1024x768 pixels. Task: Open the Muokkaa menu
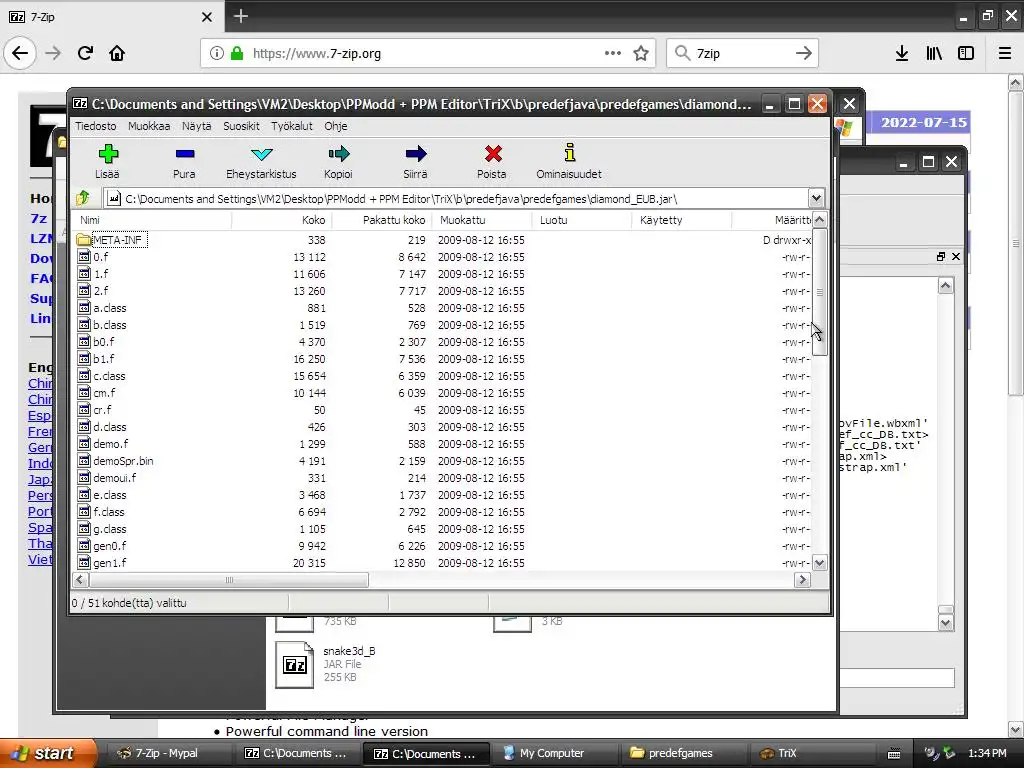(x=149, y=126)
